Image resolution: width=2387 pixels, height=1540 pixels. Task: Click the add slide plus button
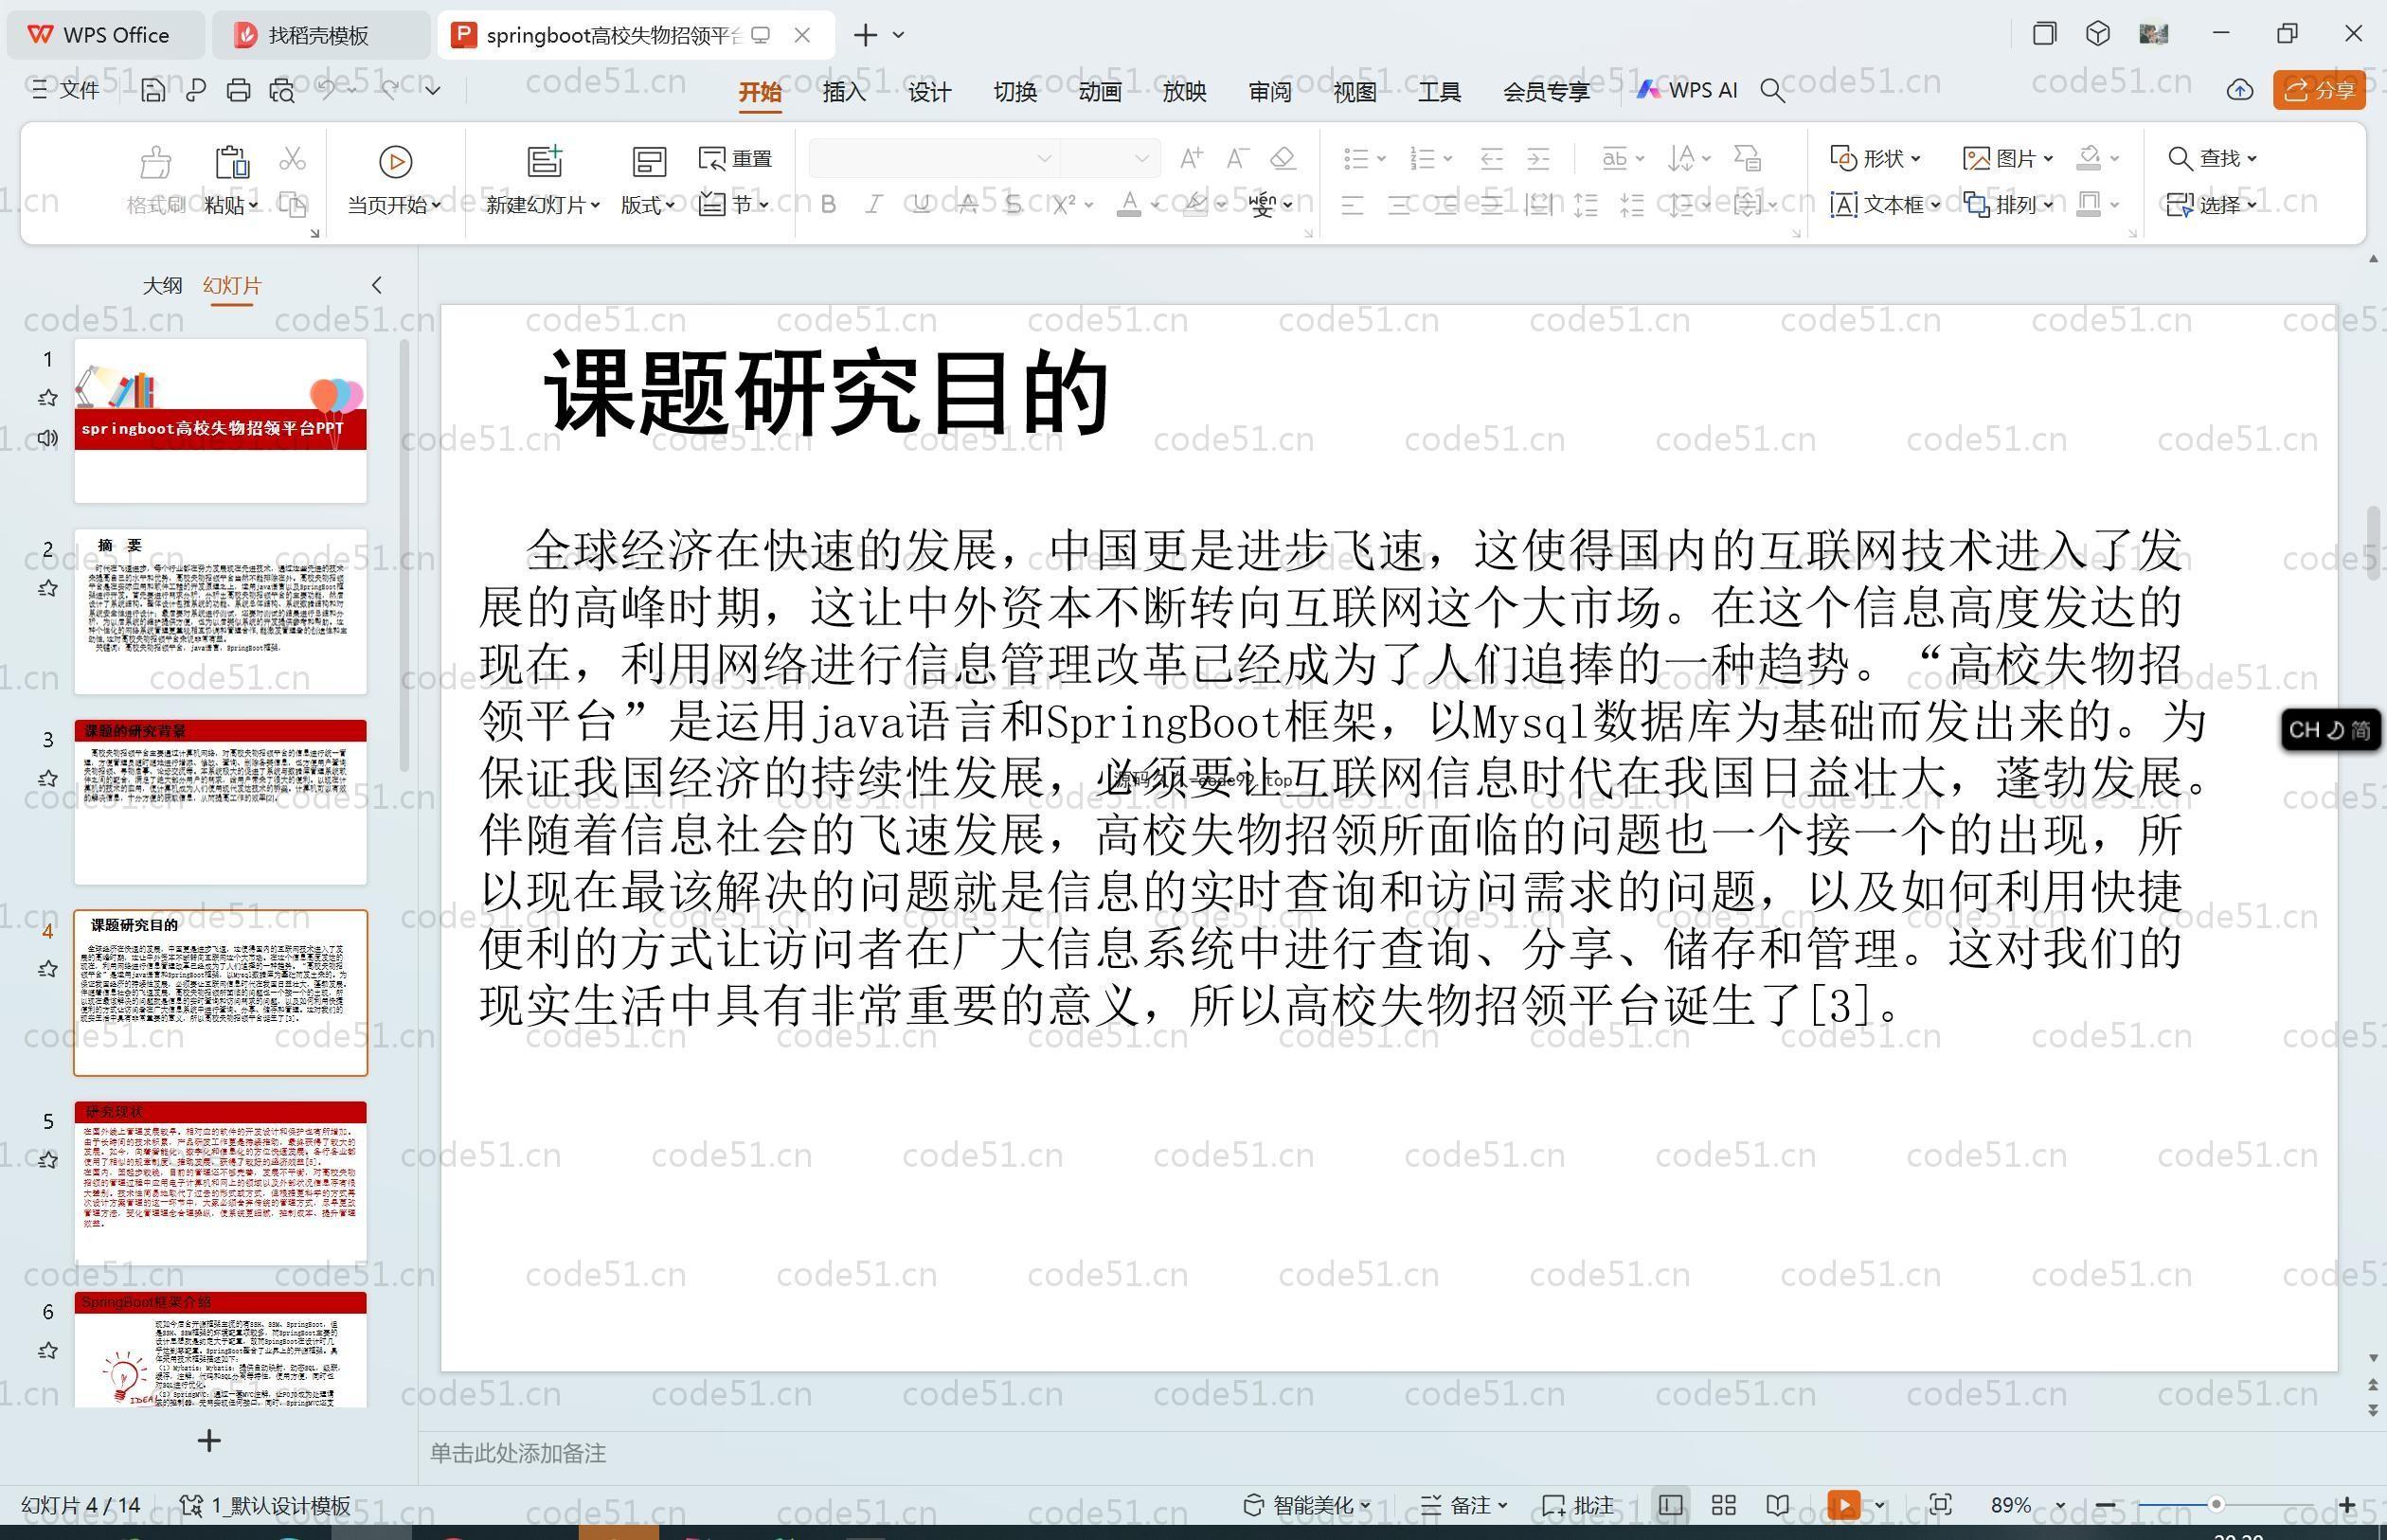209,1440
